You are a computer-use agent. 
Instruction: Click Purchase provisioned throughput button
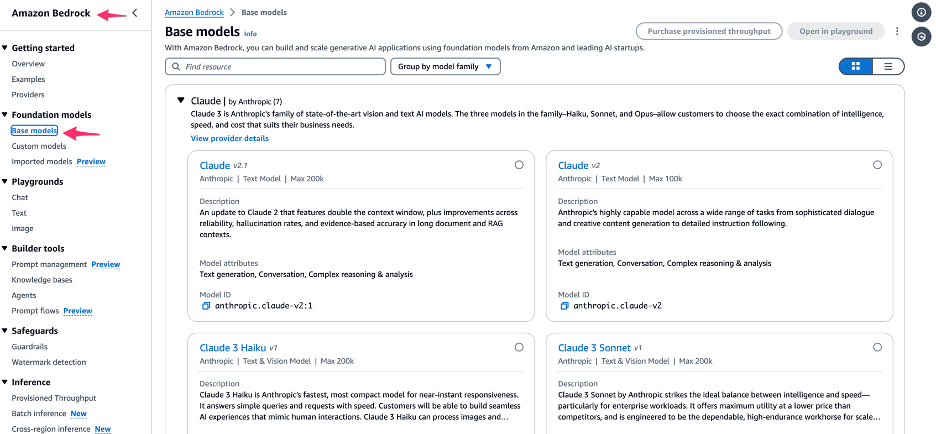click(709, 31)
